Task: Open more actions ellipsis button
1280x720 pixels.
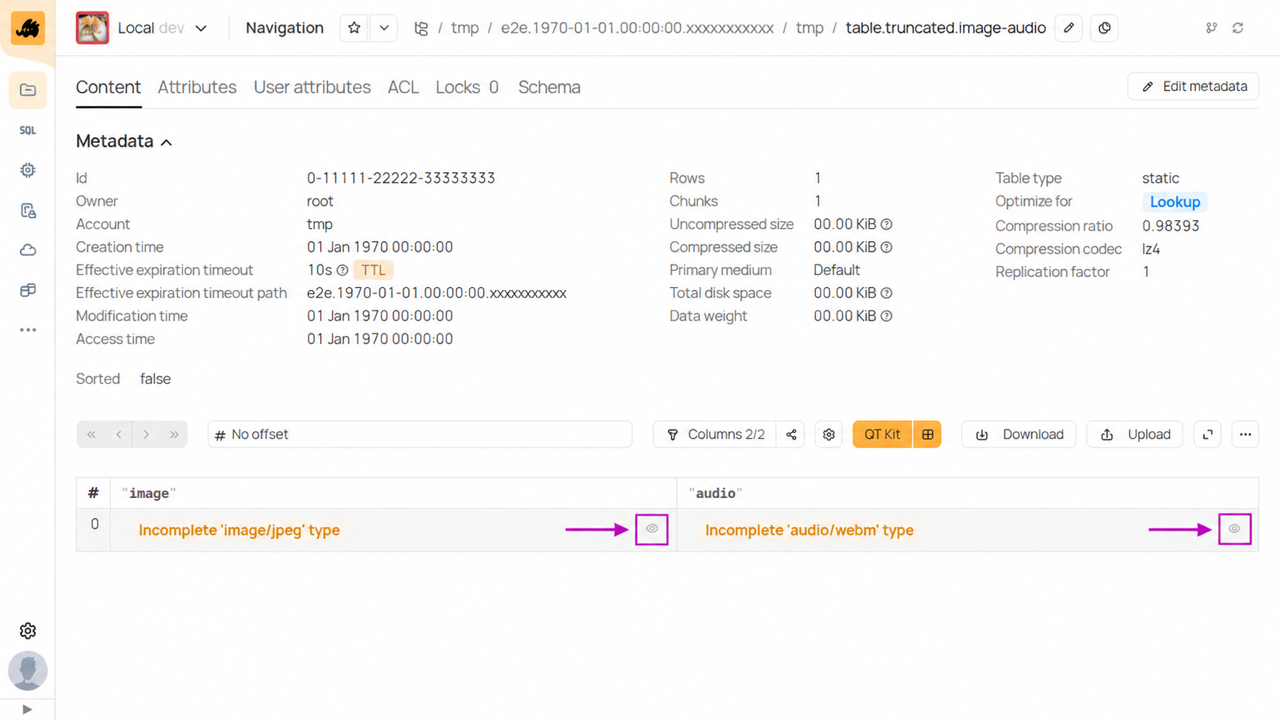Action: tap(1245, 434)
